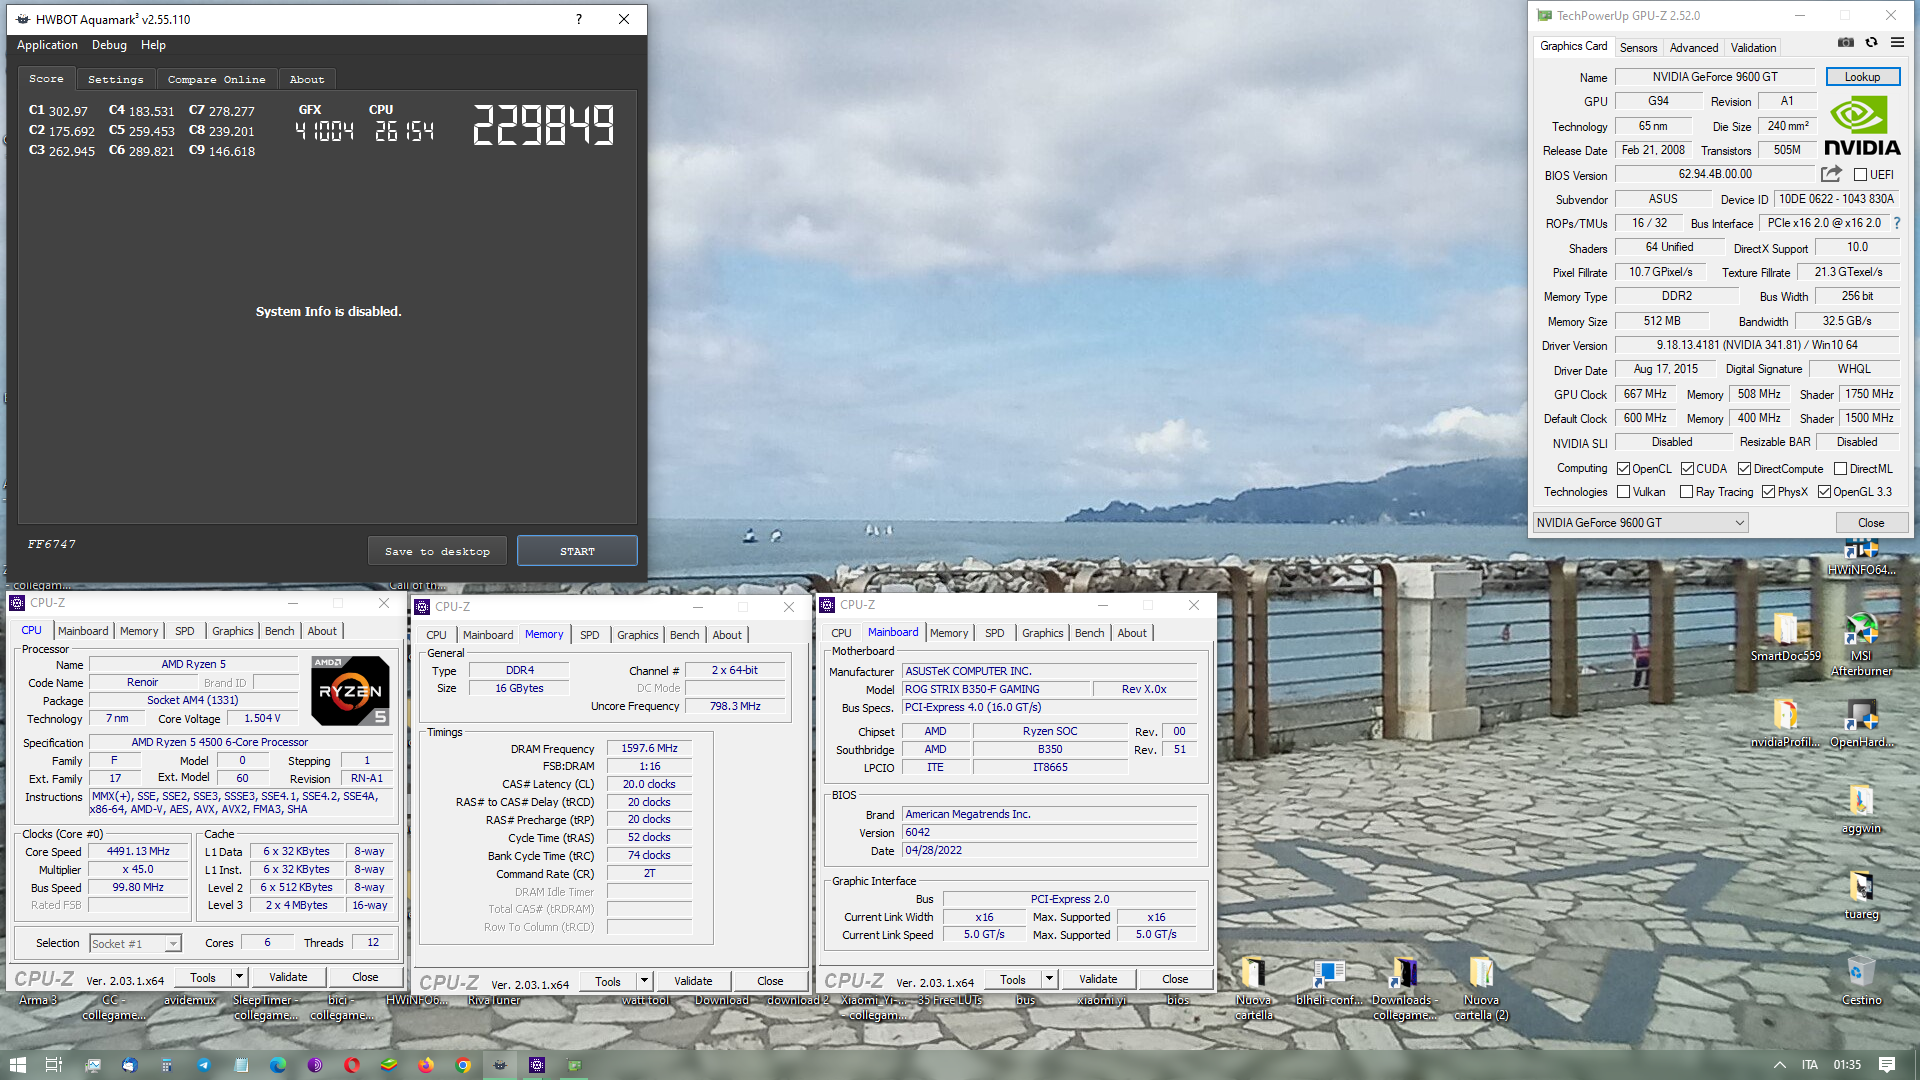The image size is (1920, 1080).
Task: Toggle the DirectML checkbox
Action: pos(1840,469)
